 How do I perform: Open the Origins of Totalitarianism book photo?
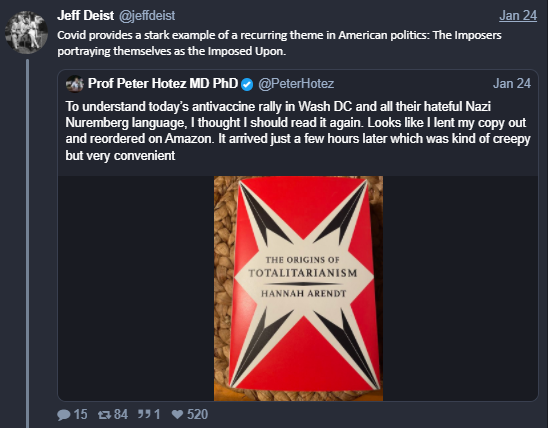click(x=298, y=288)
